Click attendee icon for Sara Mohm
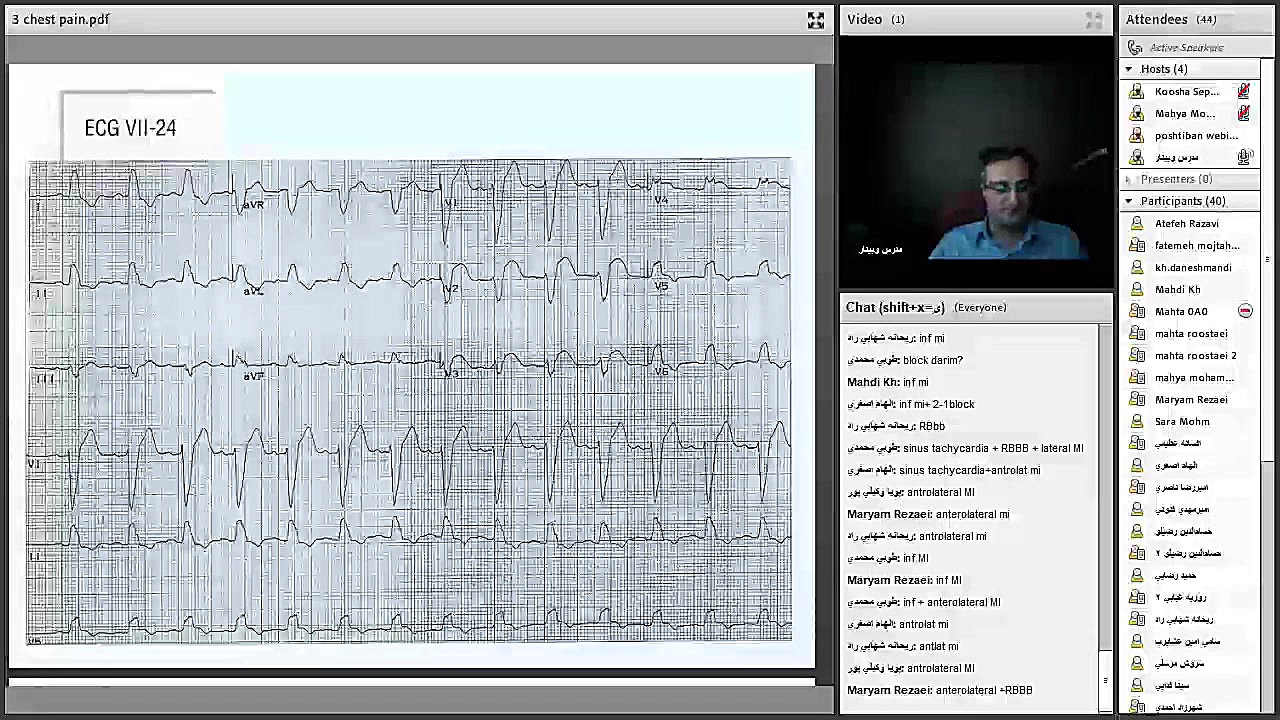 tap(1136, 421)
